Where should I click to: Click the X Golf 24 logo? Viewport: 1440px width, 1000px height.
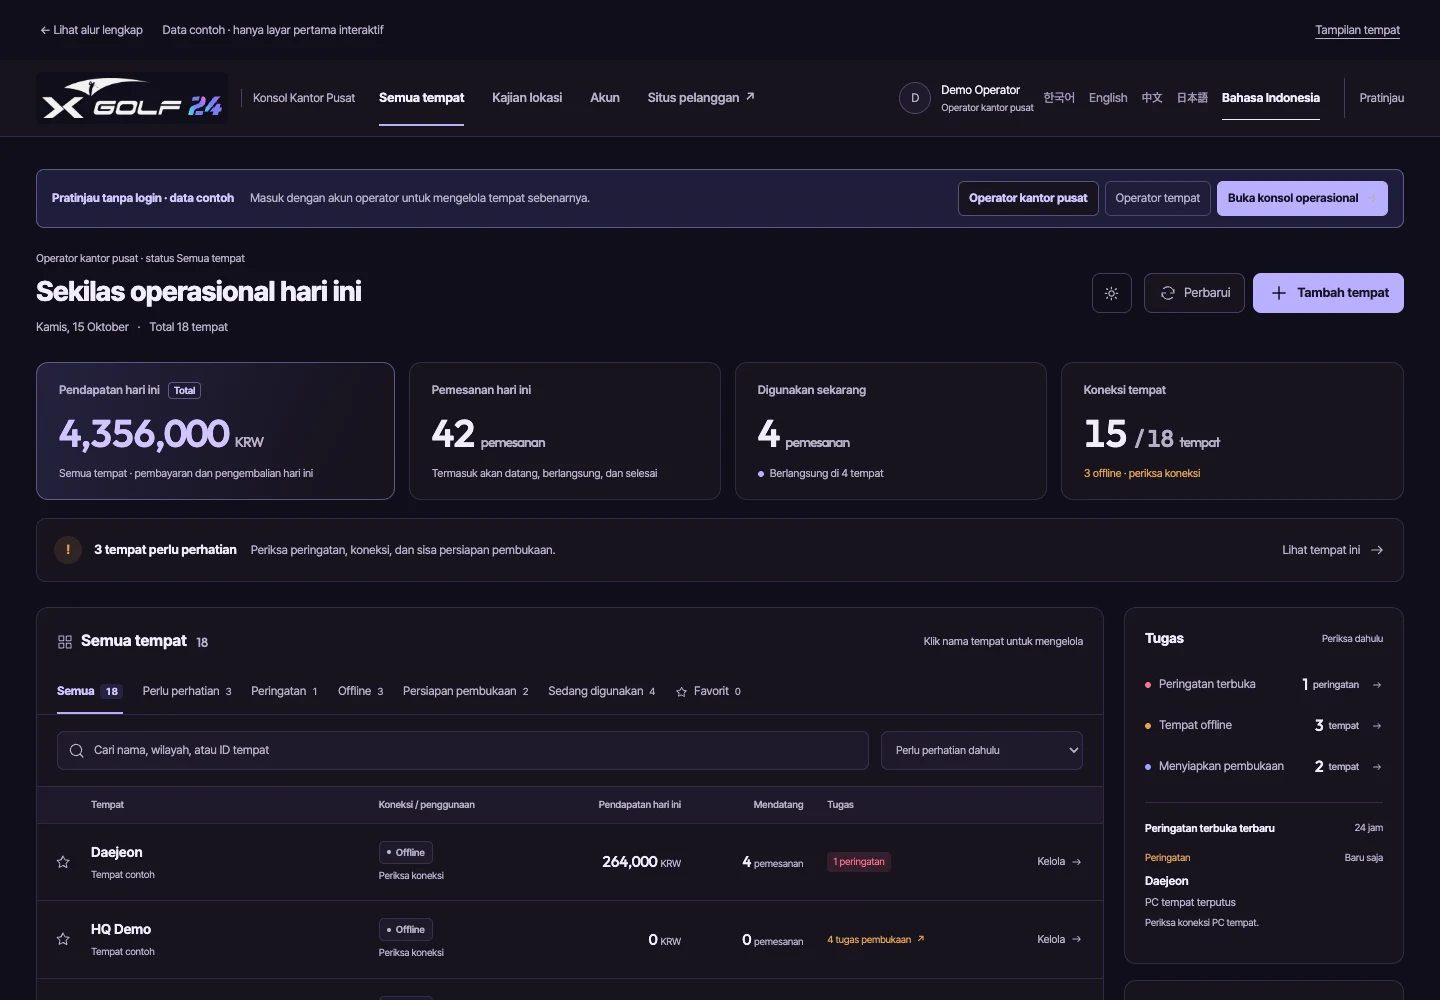132,99
